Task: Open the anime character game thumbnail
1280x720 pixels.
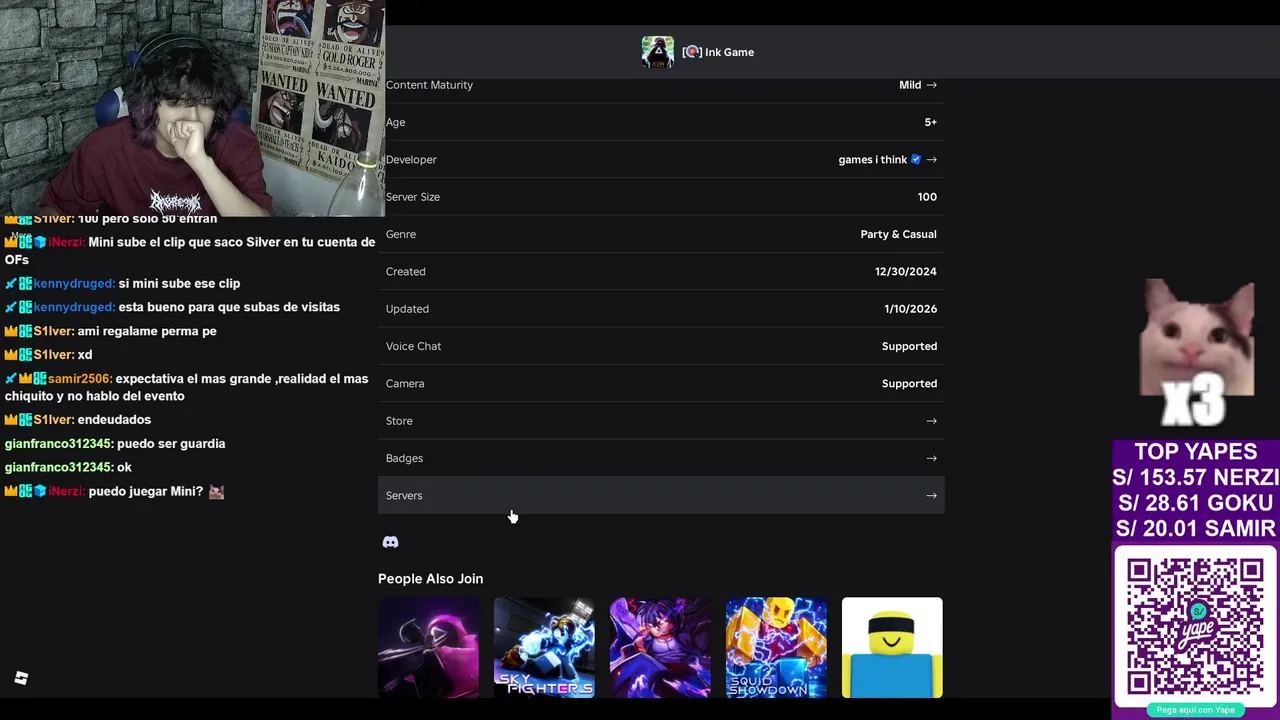Action: click(660, 647)
